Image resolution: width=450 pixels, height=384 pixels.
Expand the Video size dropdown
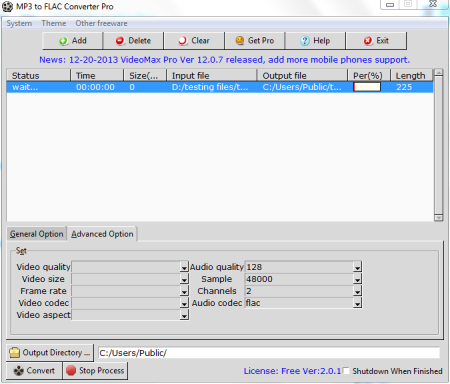pyautogui.click(x=184, y=279)
